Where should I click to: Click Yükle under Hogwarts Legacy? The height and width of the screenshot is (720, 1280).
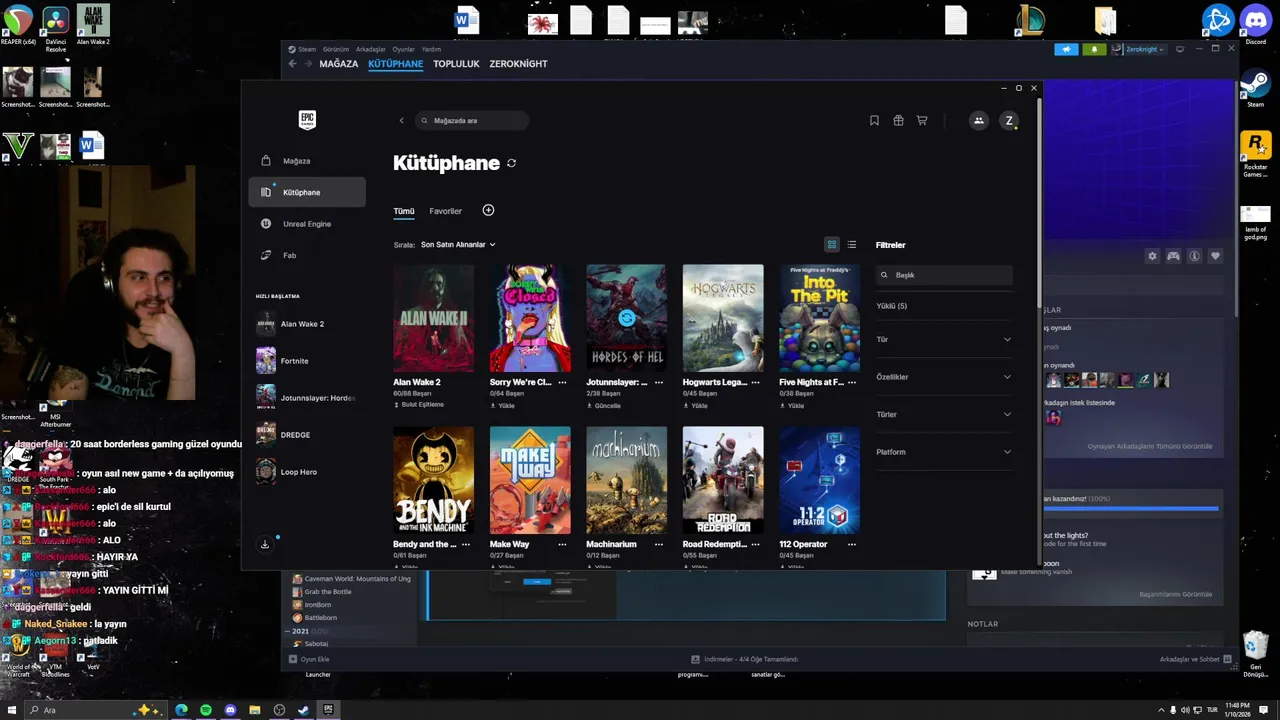pyautogui.click(x=696, y=406)
